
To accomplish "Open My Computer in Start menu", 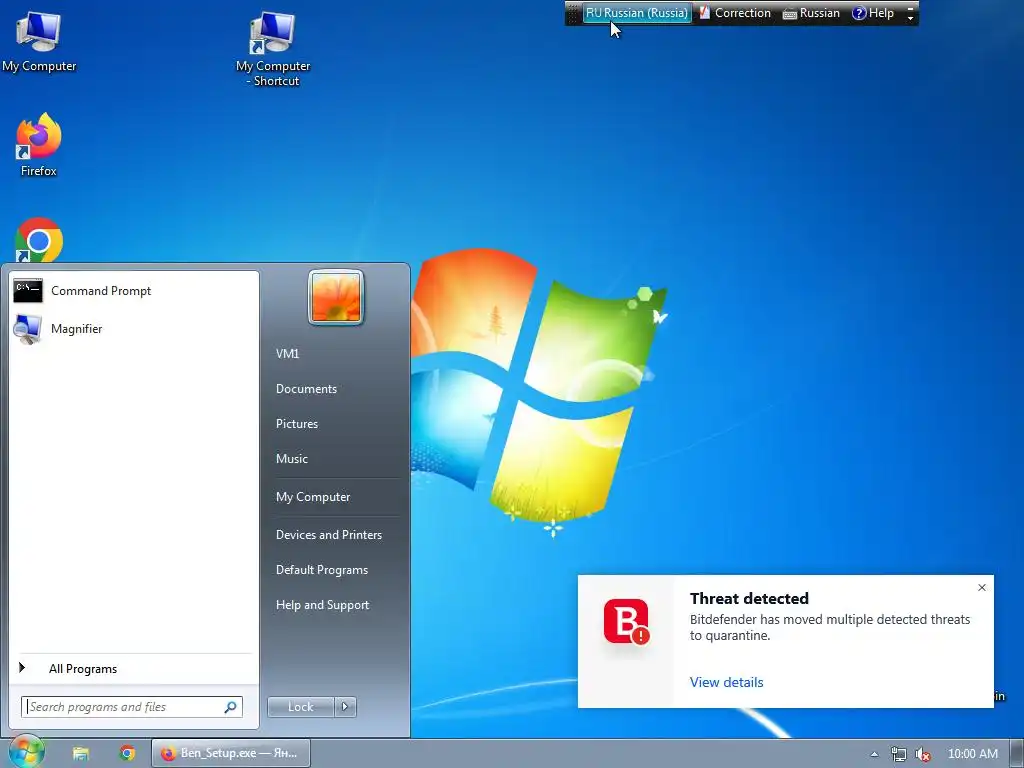I will [x=313, y=497].
